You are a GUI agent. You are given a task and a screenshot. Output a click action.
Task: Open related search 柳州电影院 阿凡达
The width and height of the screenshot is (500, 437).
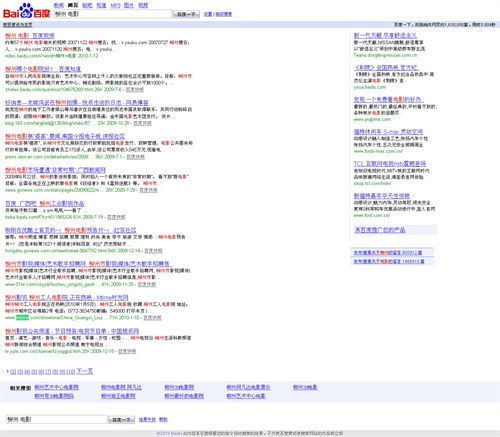tap(121, 387)
